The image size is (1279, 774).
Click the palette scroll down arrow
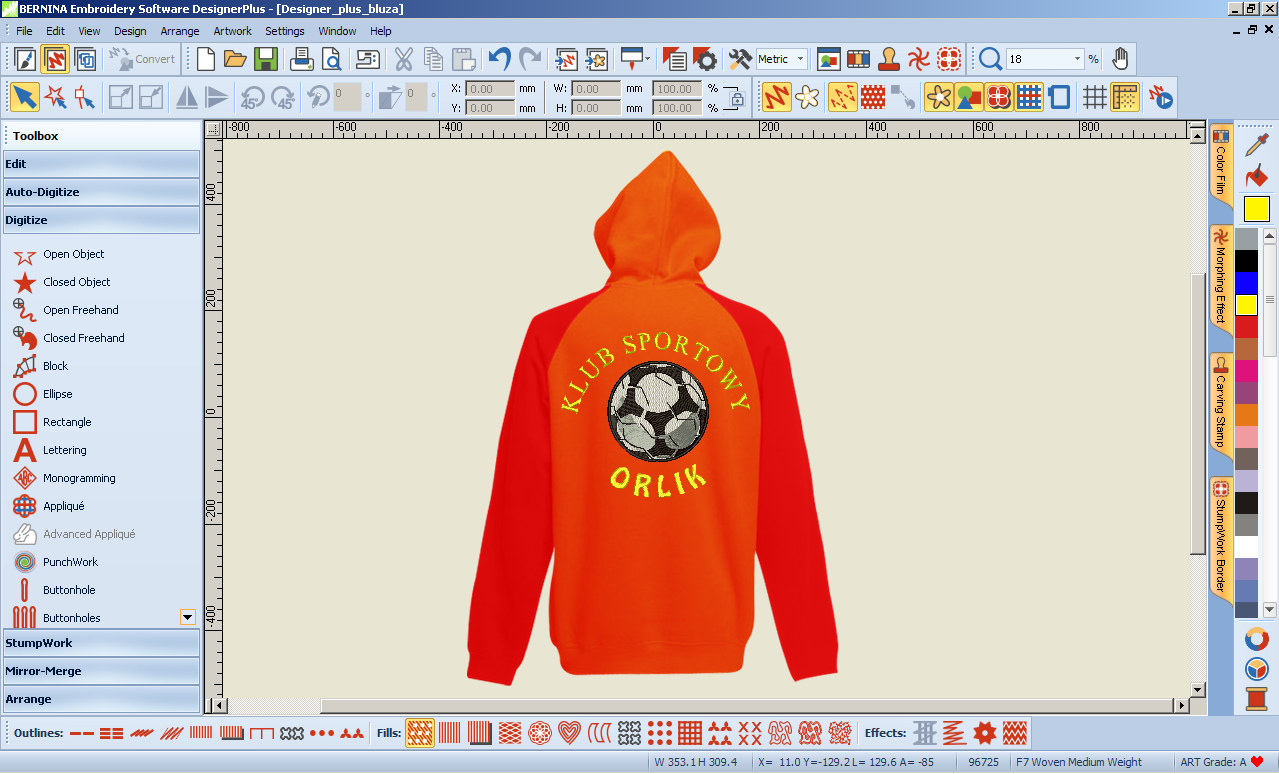point(1270,609)
